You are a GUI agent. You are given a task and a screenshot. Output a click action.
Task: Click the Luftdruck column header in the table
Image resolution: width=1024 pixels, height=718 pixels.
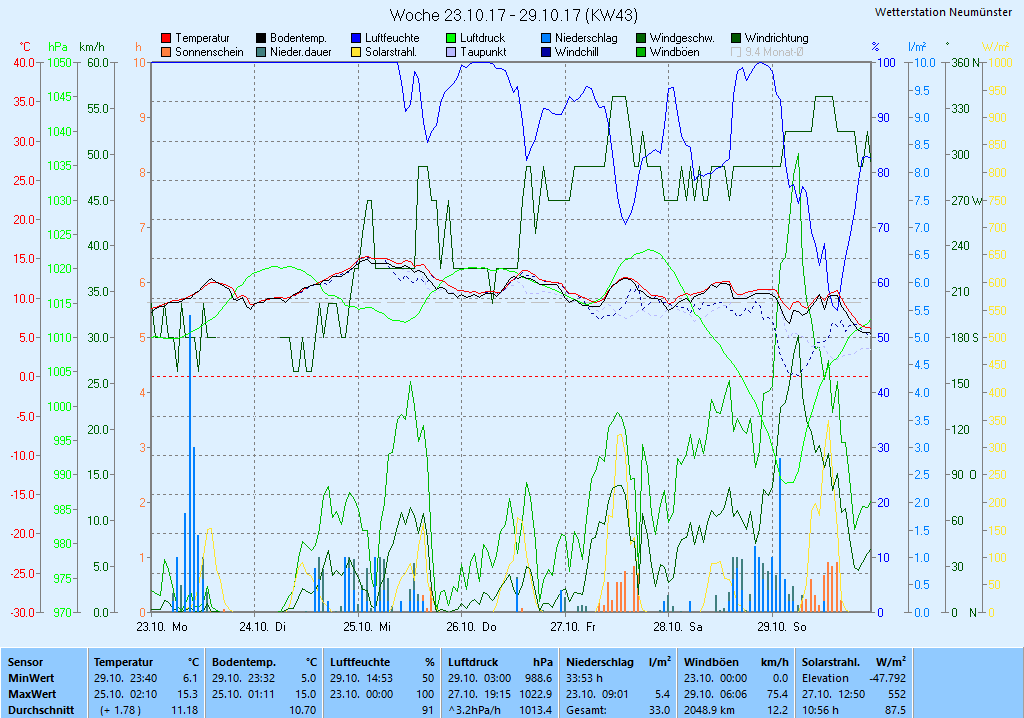tap(473, 662)
